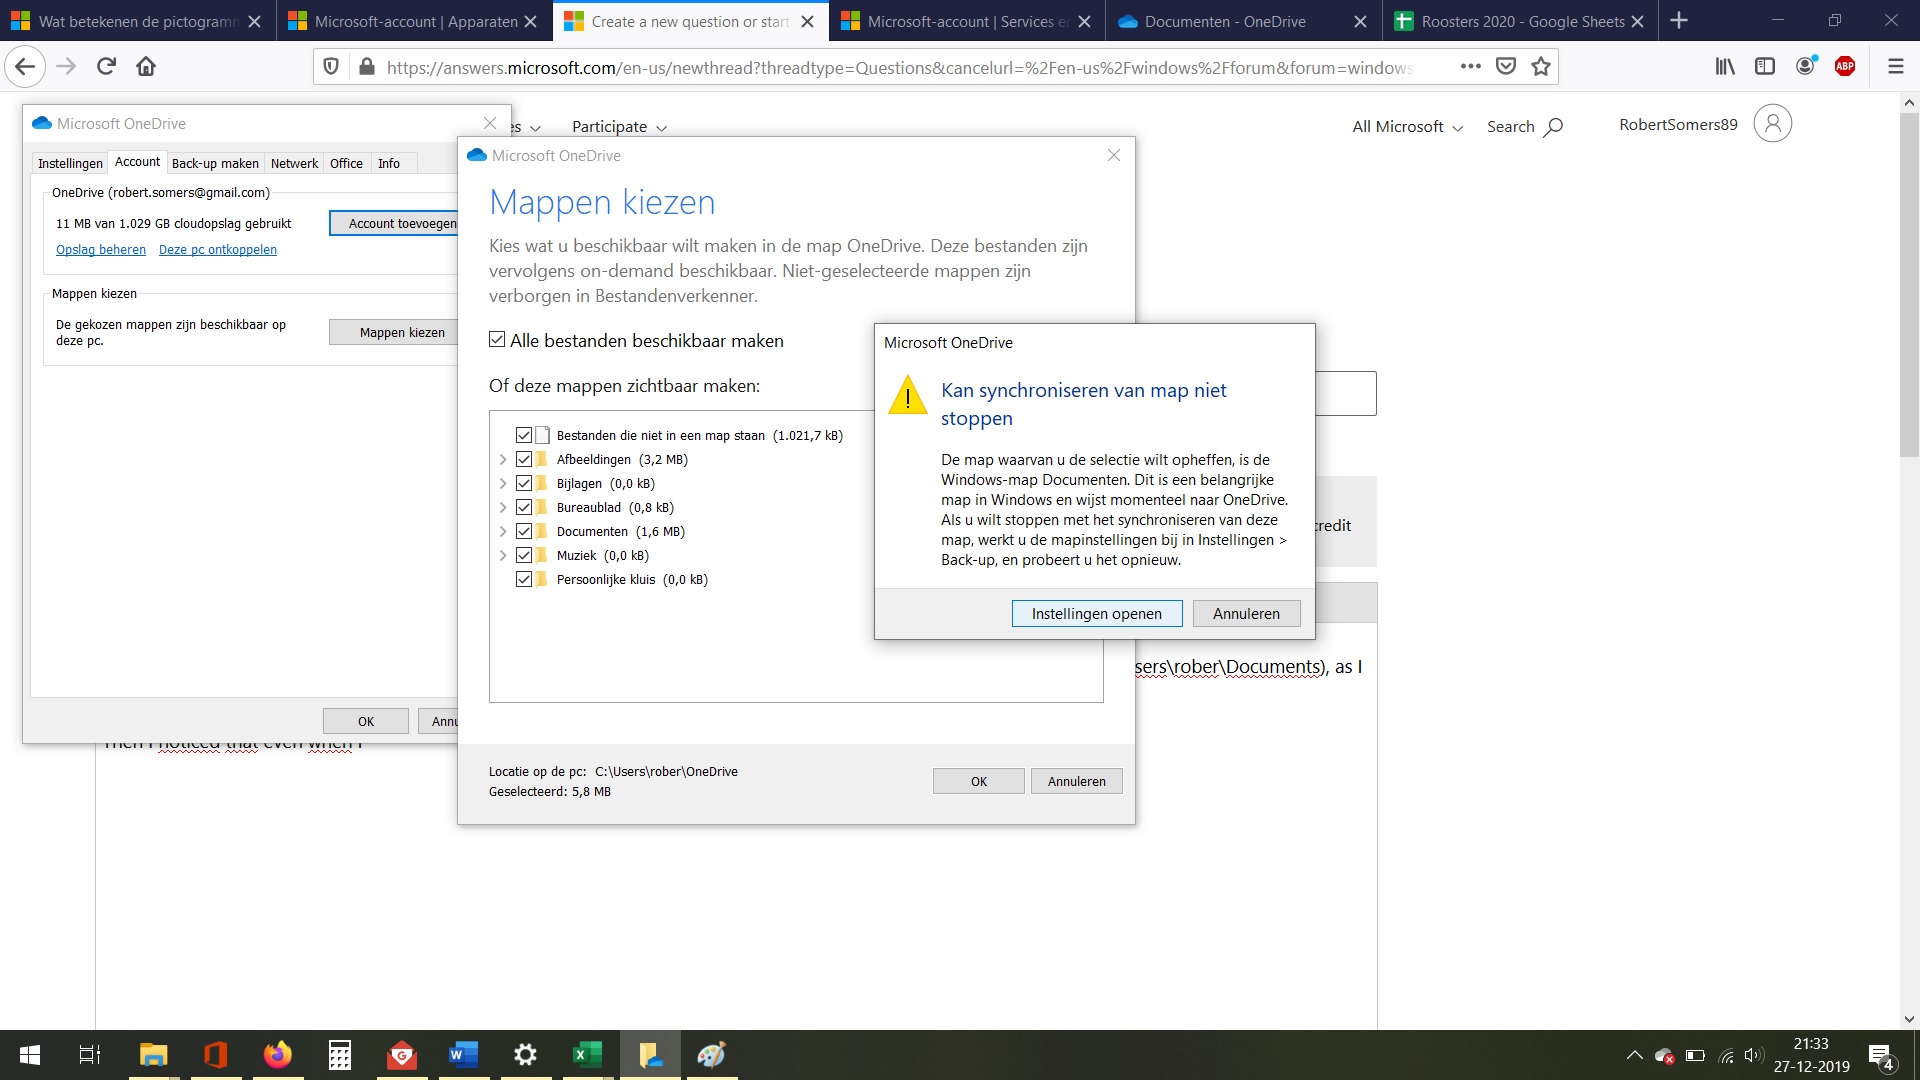Click the 'Instellingen openen' button
Screen dimensions: 1920x1080
click(1097, 613)
